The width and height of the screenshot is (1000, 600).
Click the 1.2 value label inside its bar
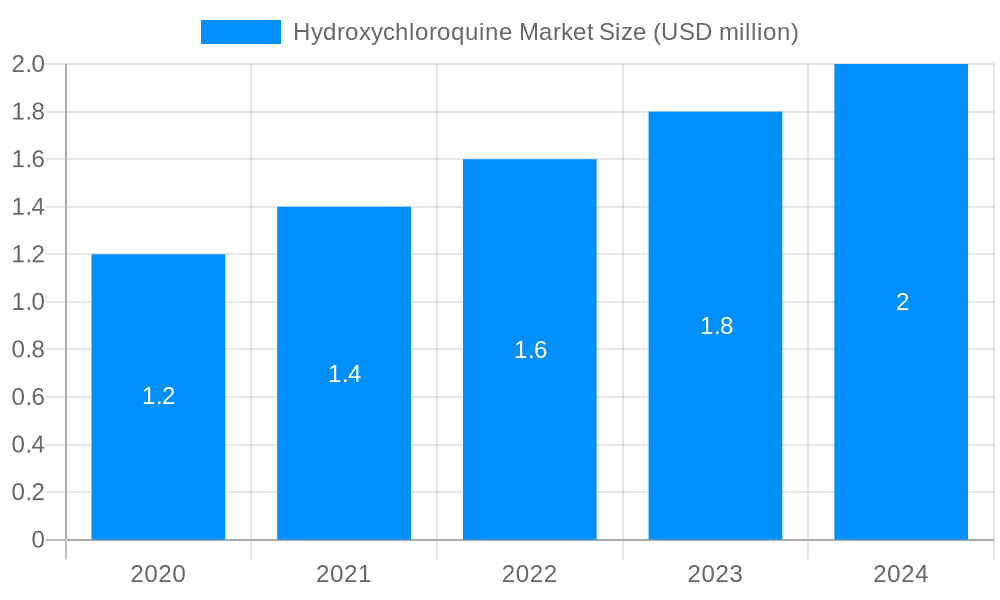[x=157, y=396]
